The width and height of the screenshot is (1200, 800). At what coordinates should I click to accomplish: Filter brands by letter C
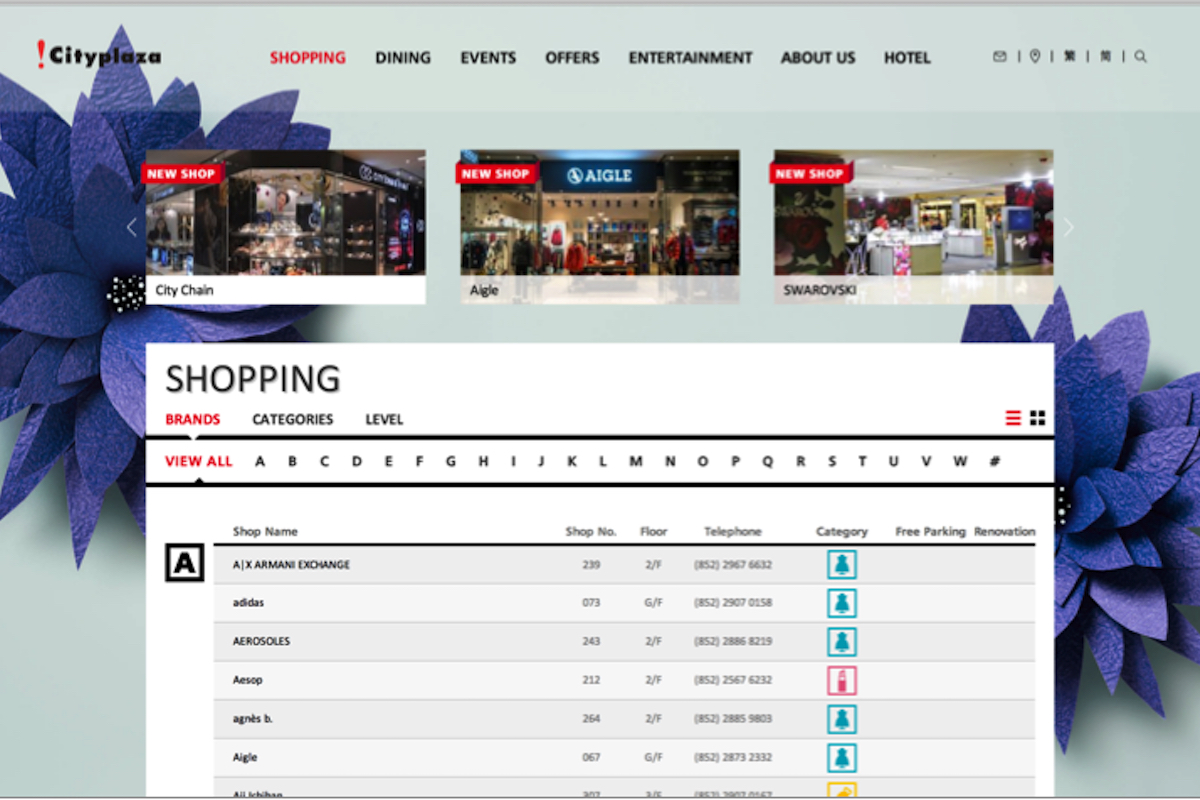324,461
